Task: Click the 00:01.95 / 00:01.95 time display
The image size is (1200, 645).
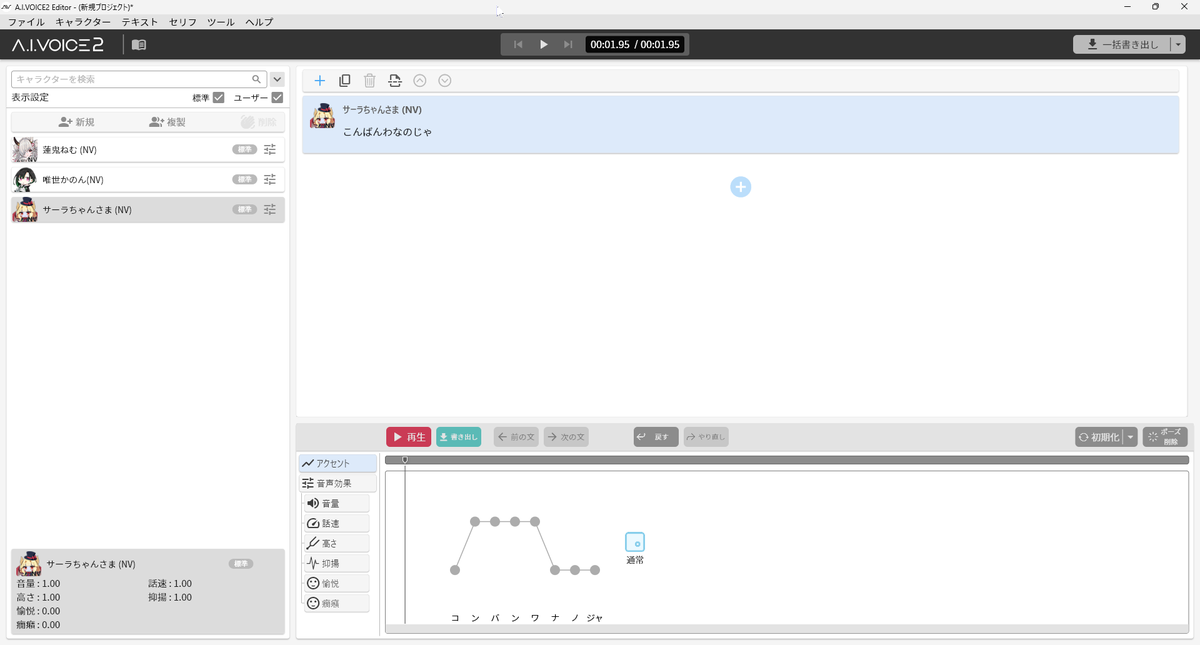Action: pos(634,44)
